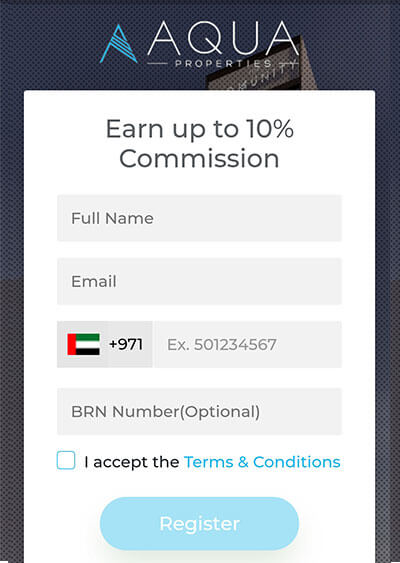Open the Terms & Conditions link
The height and width of the screenshot is (563, 400).
(x=262, y=462)
